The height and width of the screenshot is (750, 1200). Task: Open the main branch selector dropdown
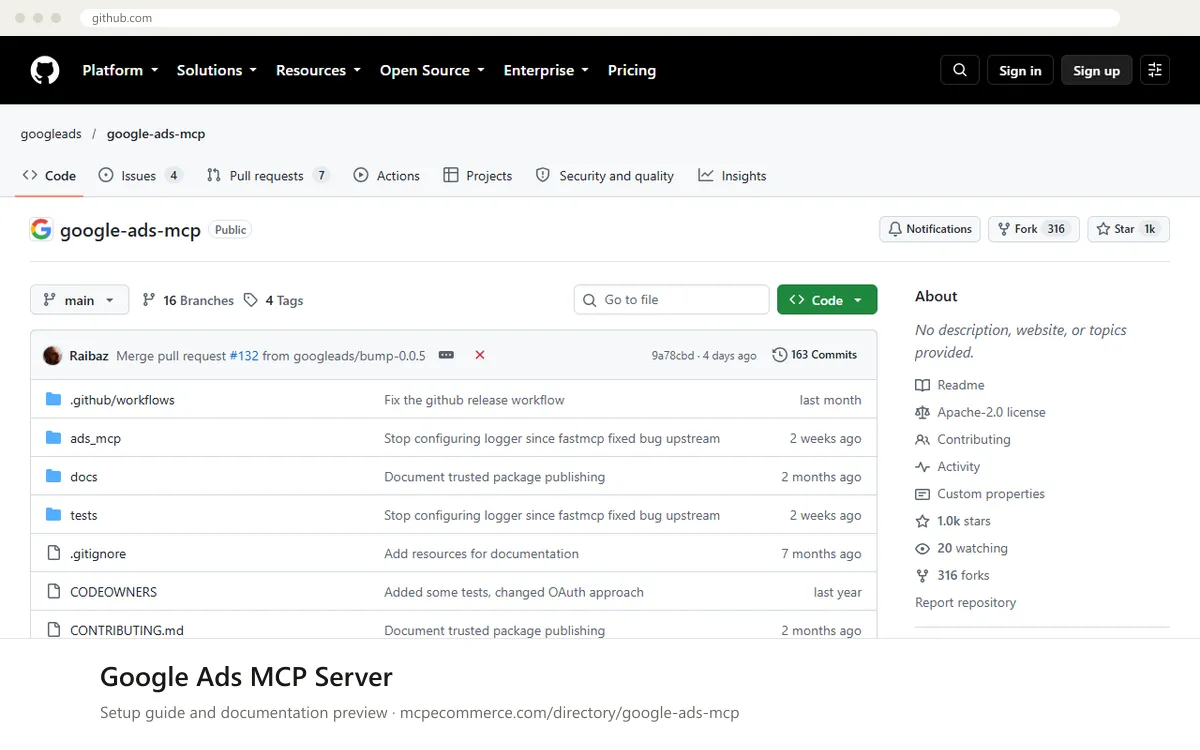click(80, 300)
